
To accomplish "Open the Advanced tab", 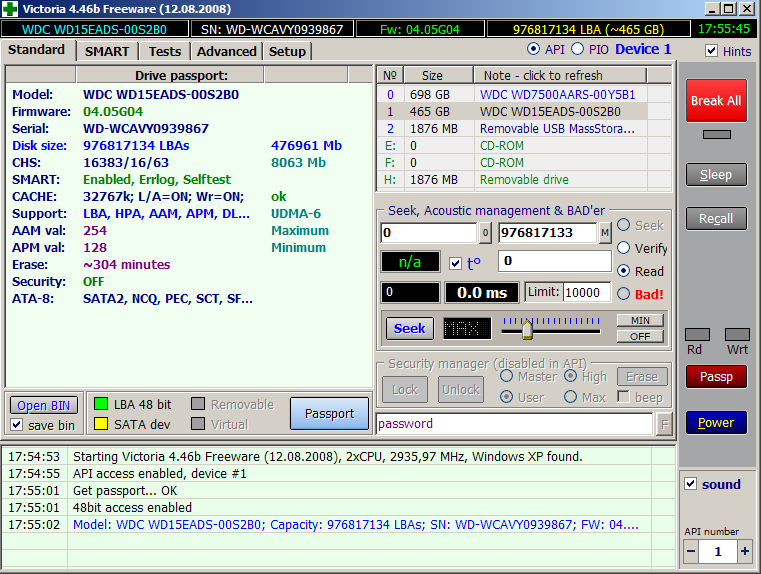I will tap(227, 51).
